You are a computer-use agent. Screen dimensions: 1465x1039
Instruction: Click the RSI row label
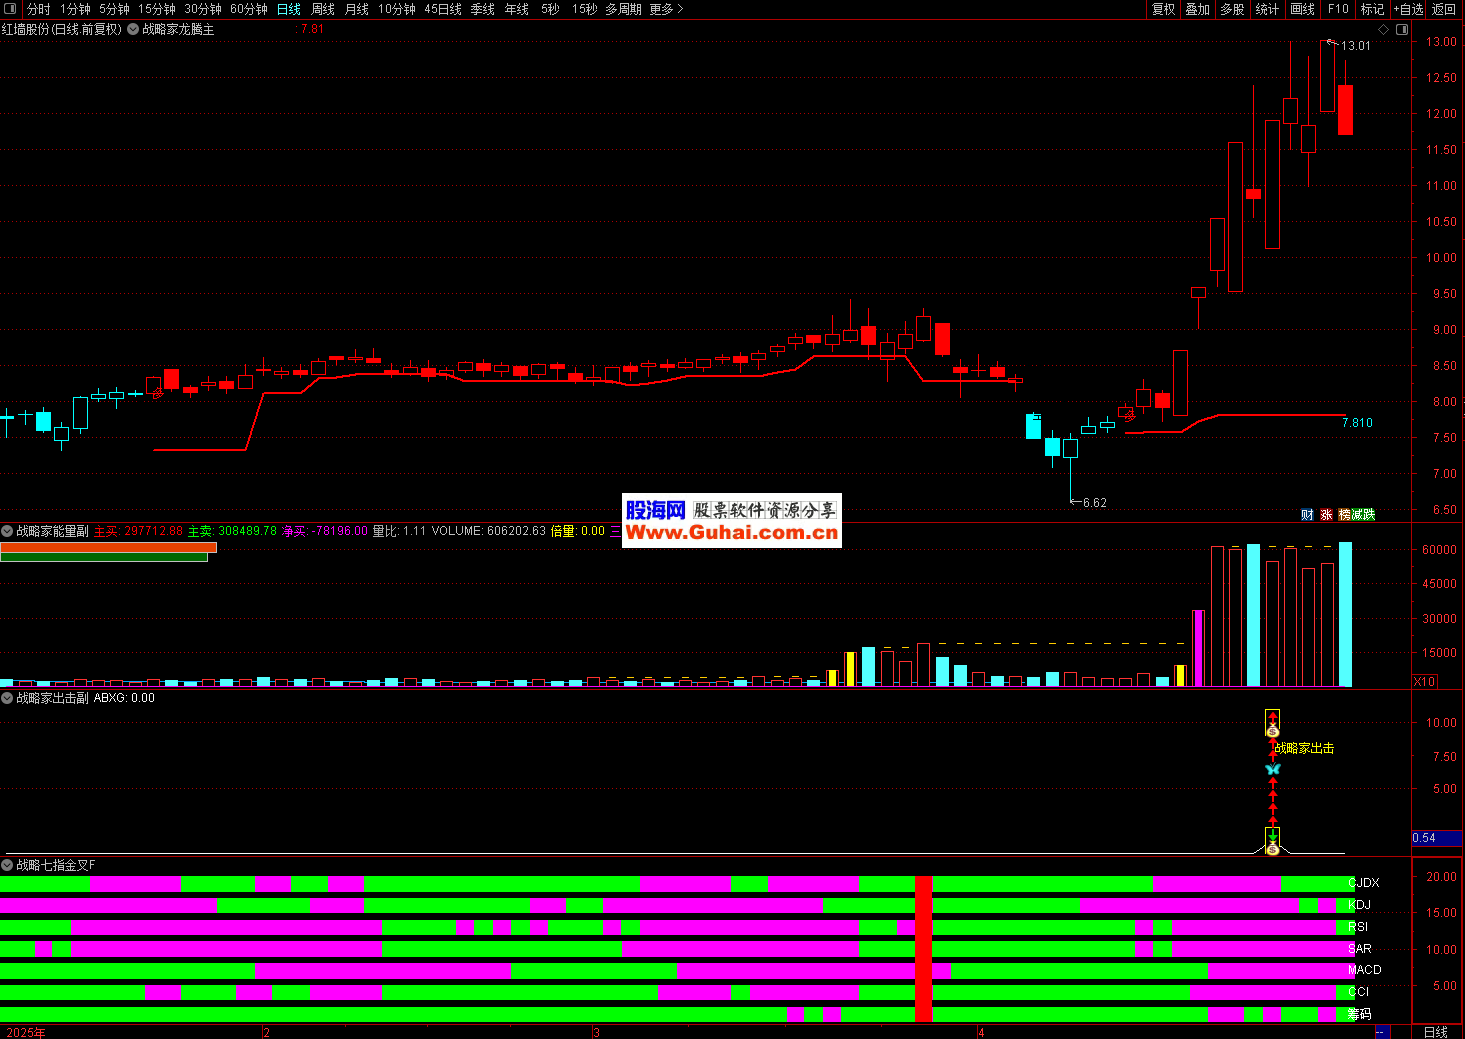click(x=1358, y=927)
